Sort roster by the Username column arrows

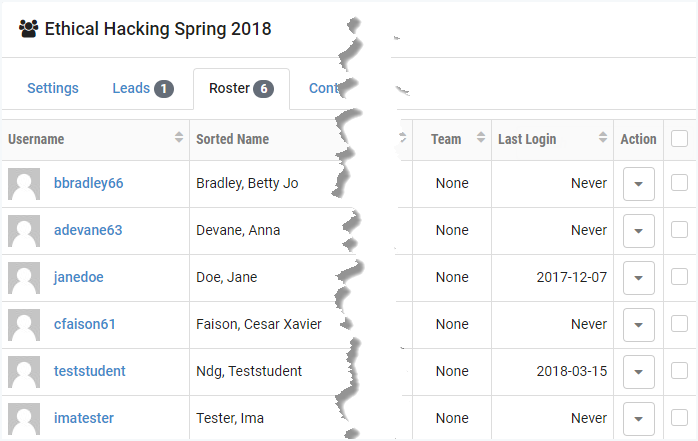pyautogui.click(x=179, y=139)
